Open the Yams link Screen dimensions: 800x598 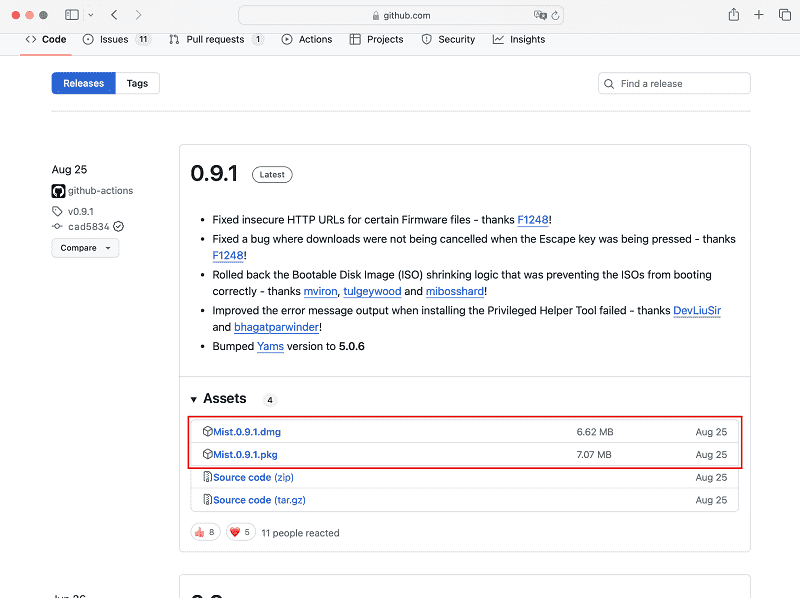(270, 346)
